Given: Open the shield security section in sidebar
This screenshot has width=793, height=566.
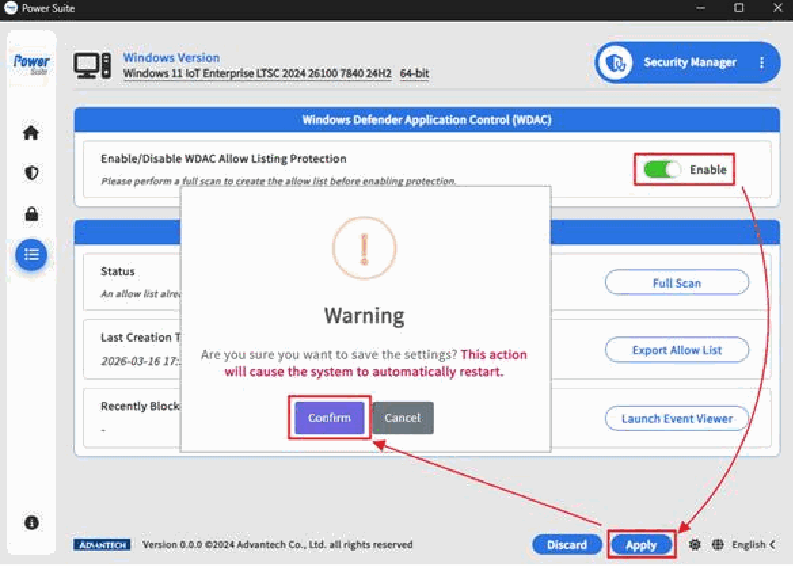Looking at the screenshot, I should pyautogui.click(x=31, y=173).
